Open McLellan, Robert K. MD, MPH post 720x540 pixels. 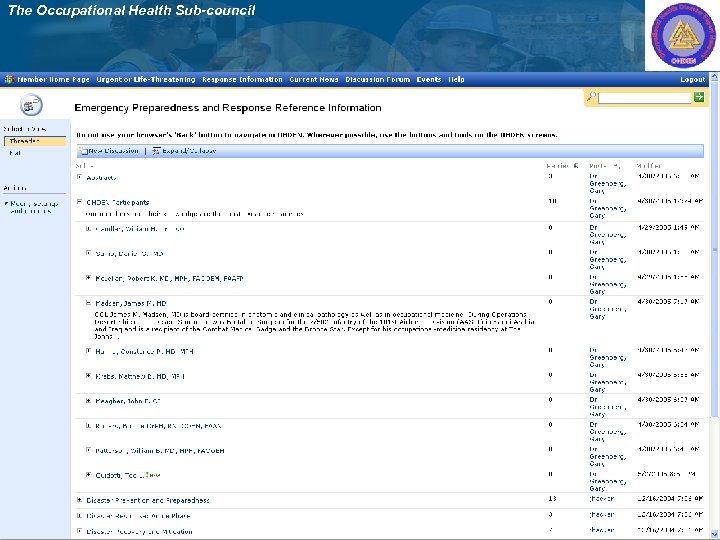click(x=169, y=278)
